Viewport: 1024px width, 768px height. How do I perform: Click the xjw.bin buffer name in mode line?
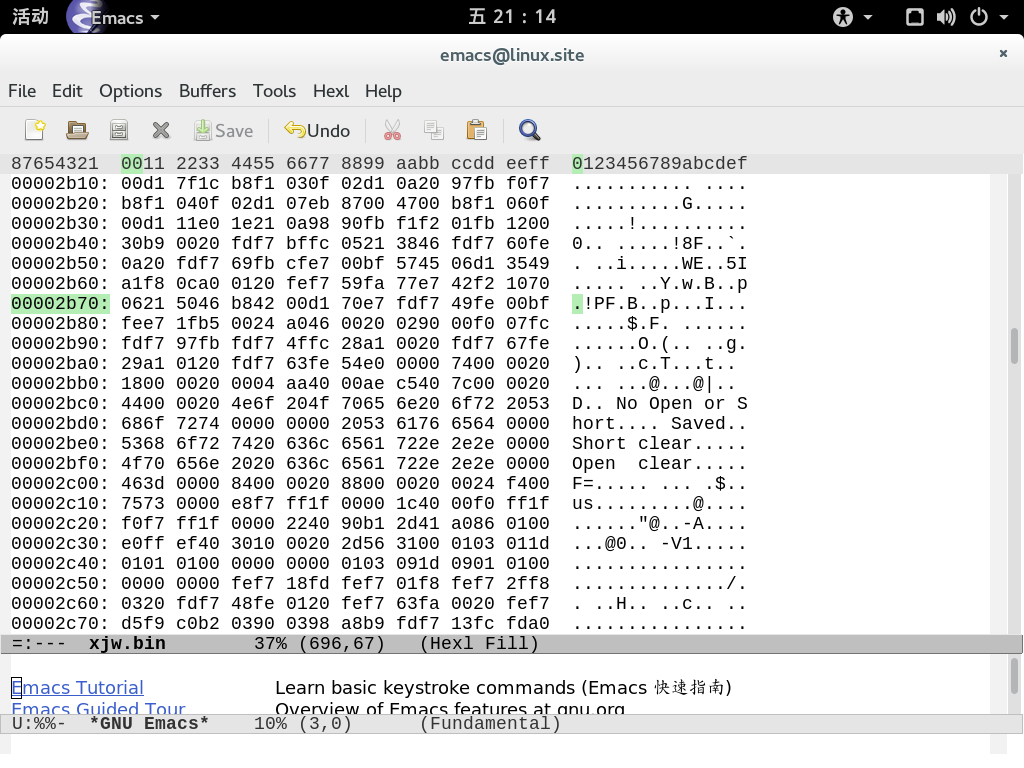127,644
